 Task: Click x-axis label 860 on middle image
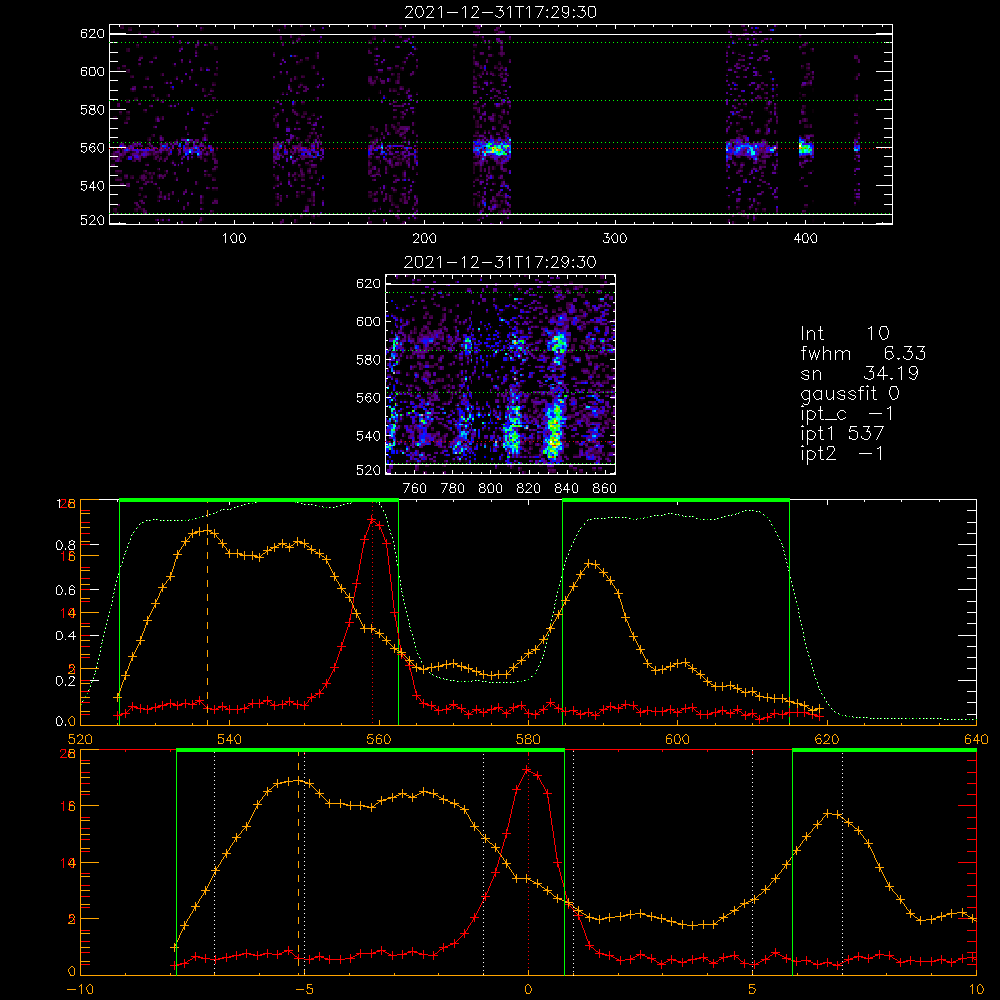click(x=605, y=489)
